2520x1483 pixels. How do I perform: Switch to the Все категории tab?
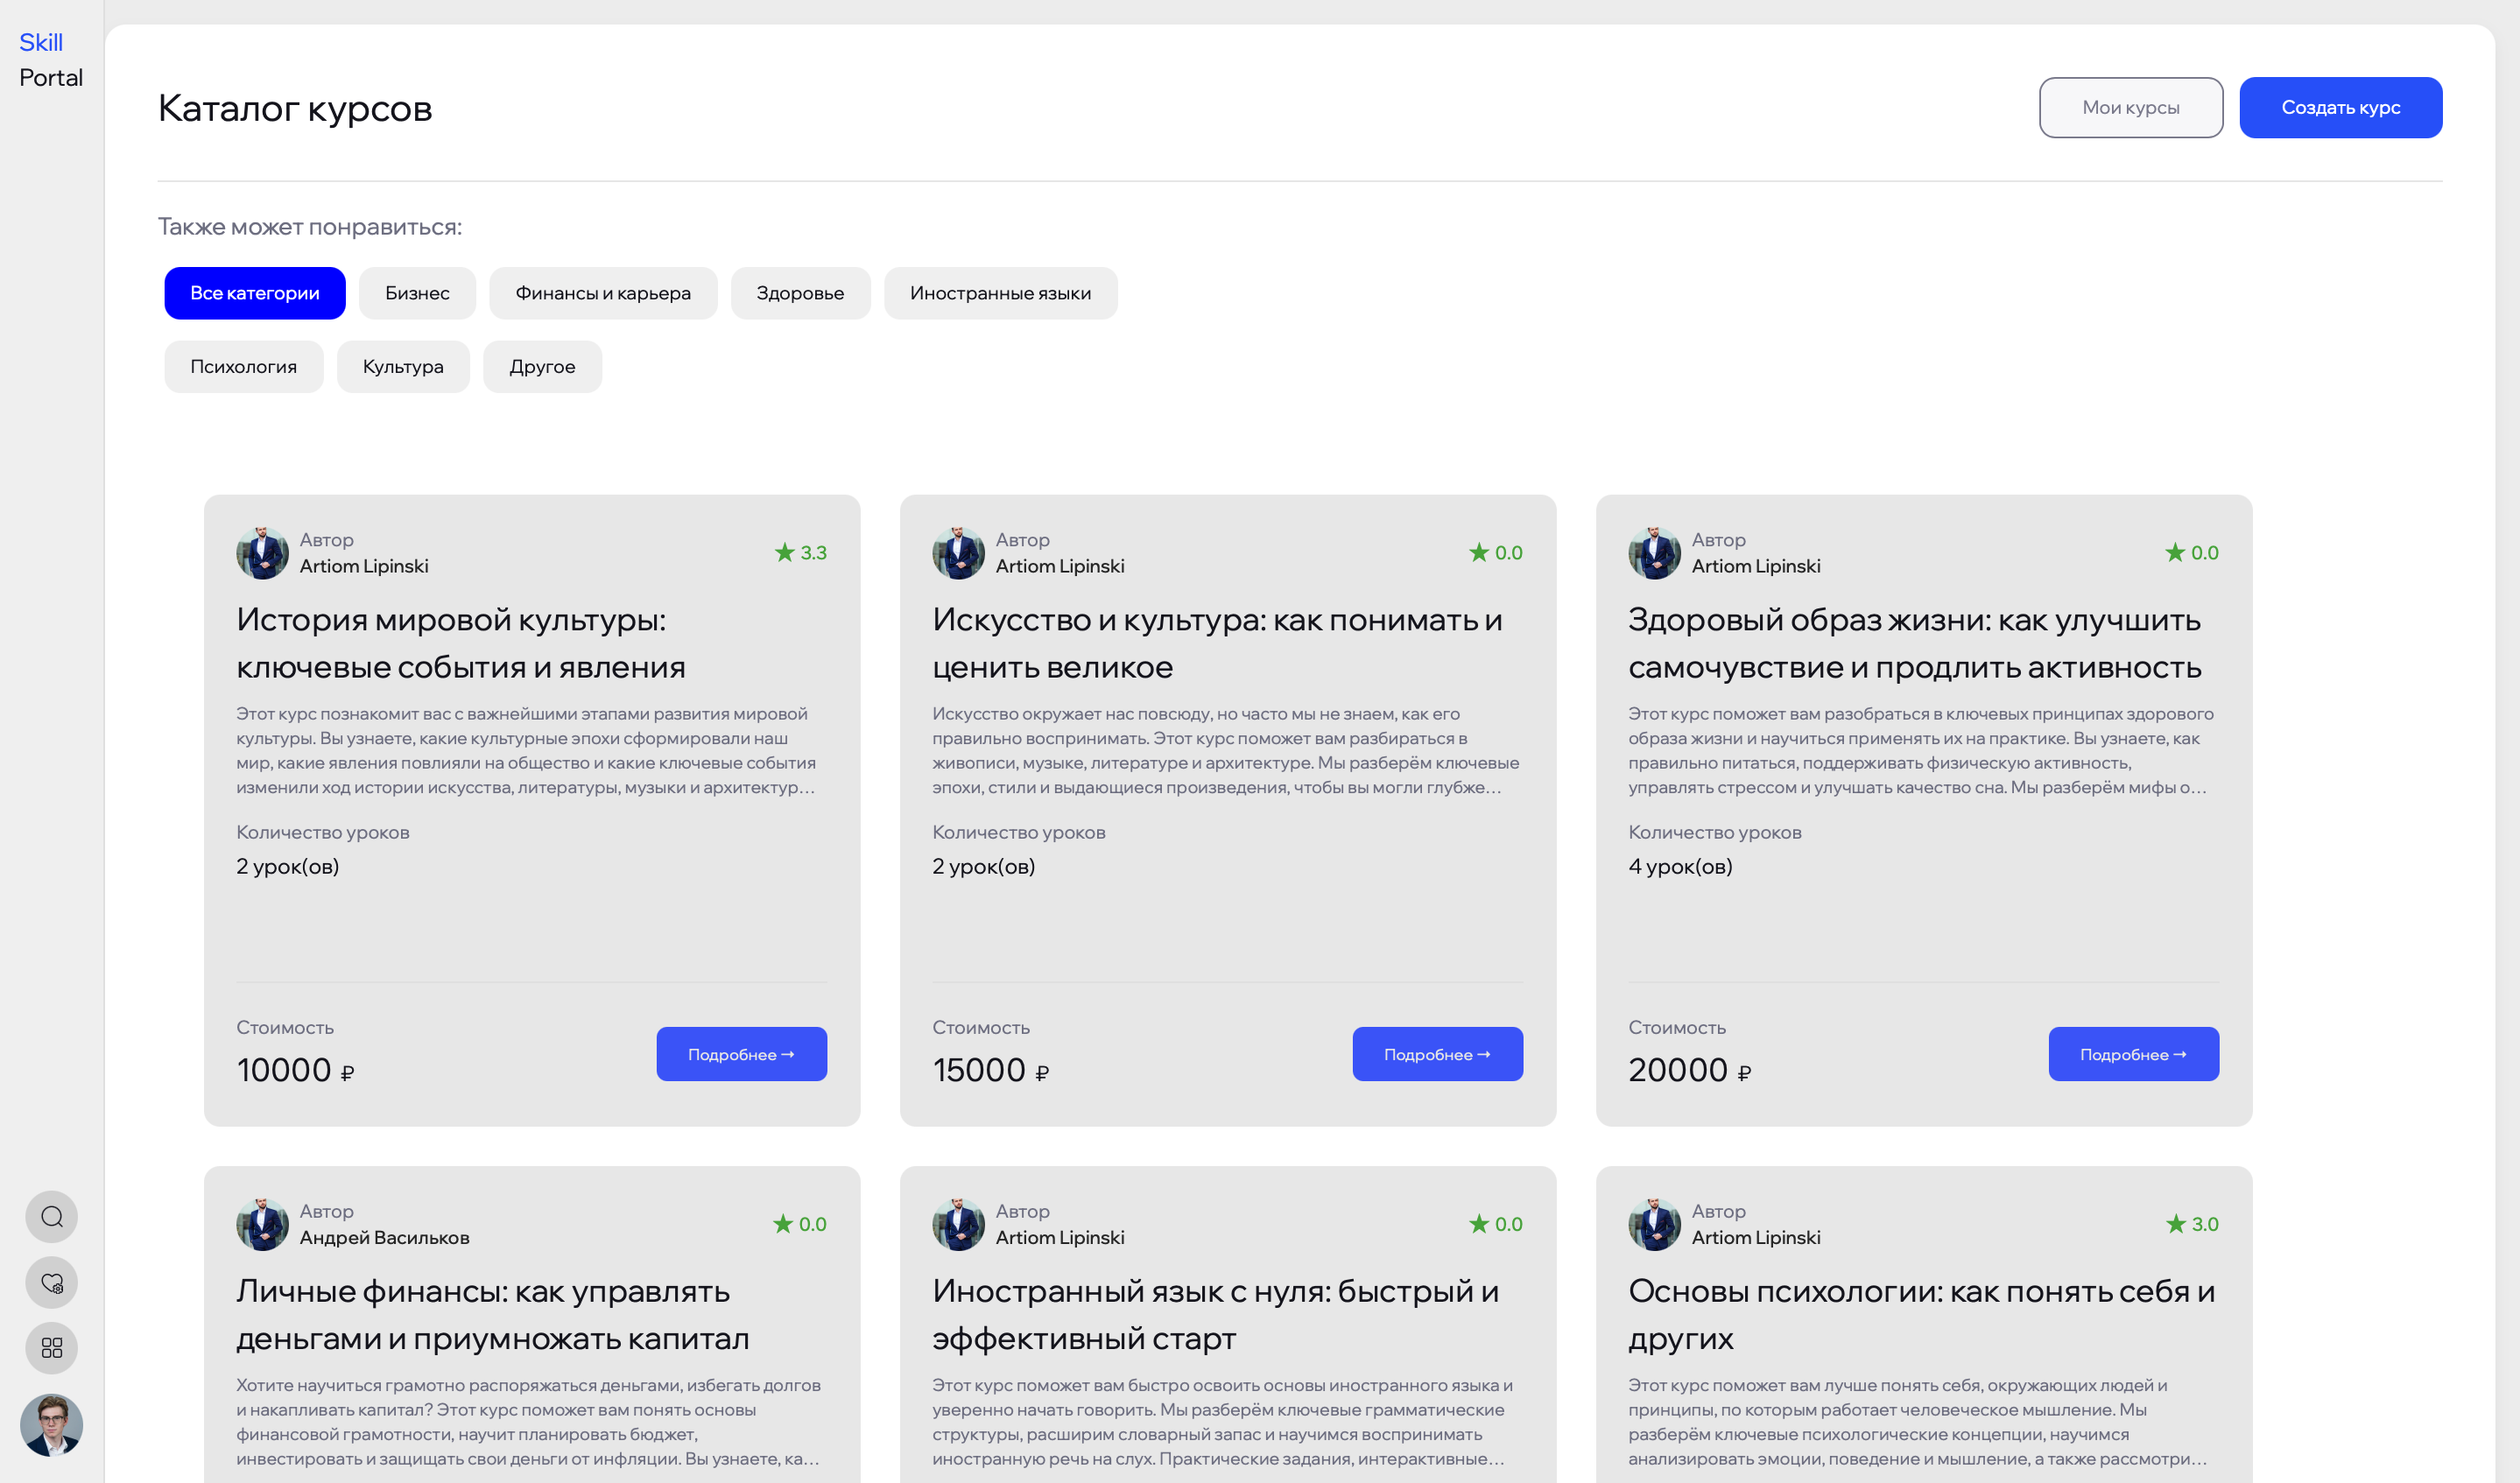[x=254, y=293]
